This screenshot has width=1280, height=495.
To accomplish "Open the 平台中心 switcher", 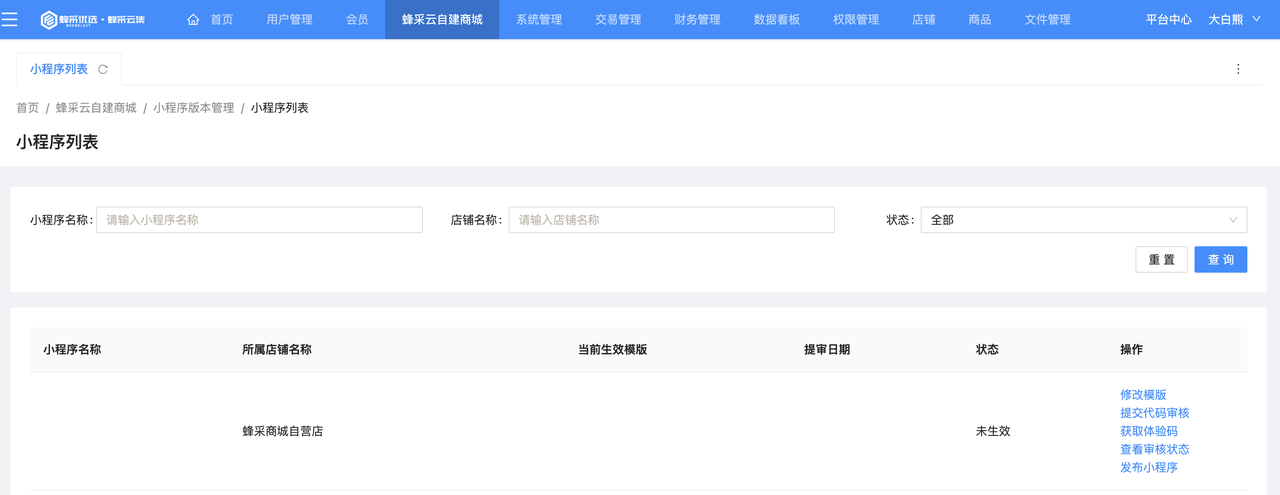I will point(1168,19).
